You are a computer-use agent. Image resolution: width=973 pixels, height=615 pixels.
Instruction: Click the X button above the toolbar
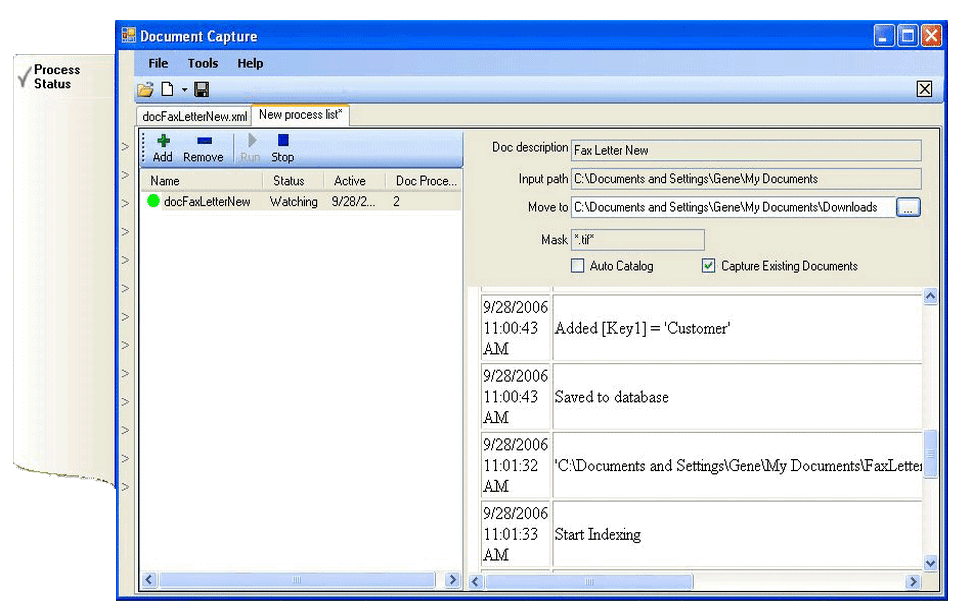pos(925,89)
